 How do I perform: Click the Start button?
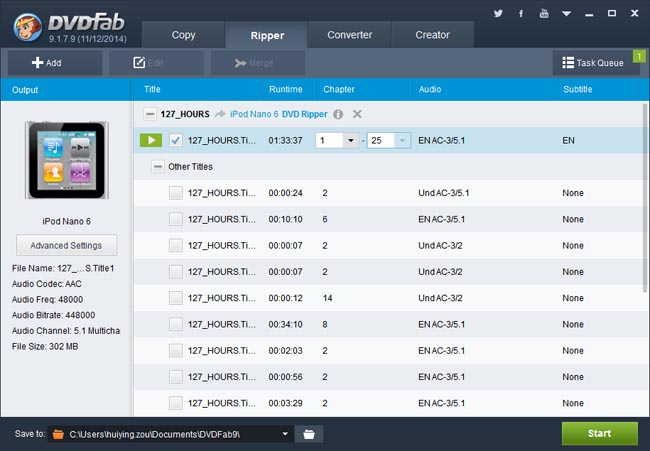(x=599, y=434)
